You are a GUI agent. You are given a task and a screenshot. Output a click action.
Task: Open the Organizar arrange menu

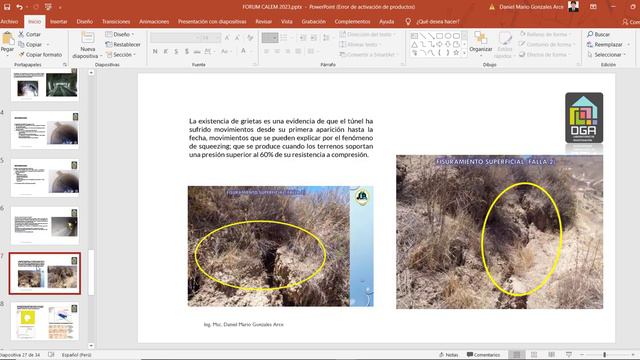[x=480, y=44]
